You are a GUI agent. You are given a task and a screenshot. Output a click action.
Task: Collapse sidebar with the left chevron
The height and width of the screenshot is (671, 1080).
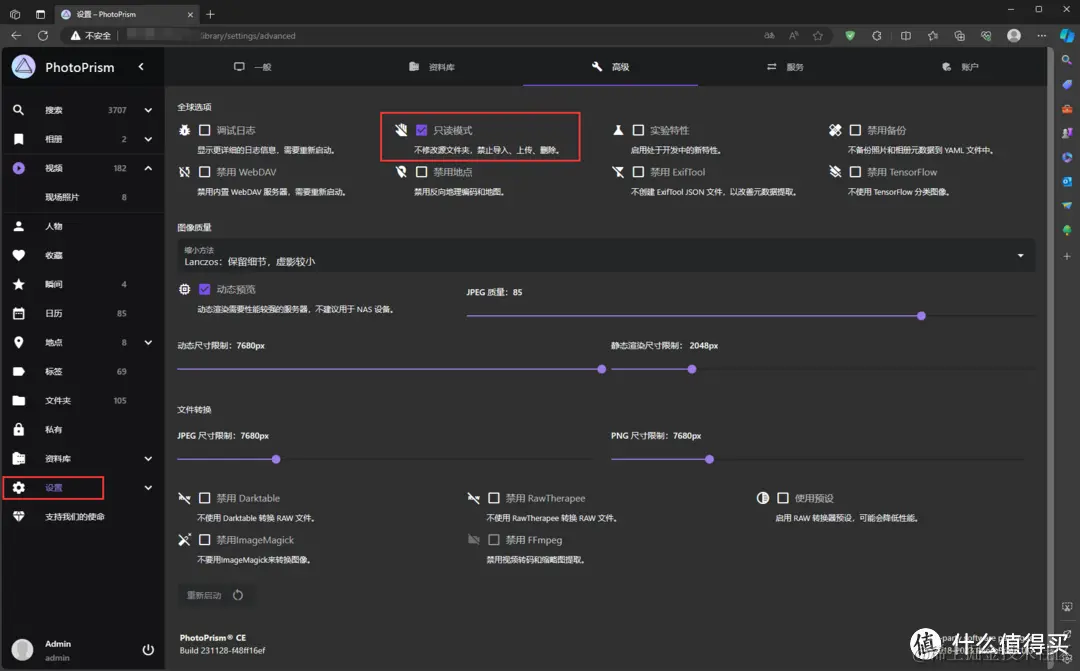[141, 67]
